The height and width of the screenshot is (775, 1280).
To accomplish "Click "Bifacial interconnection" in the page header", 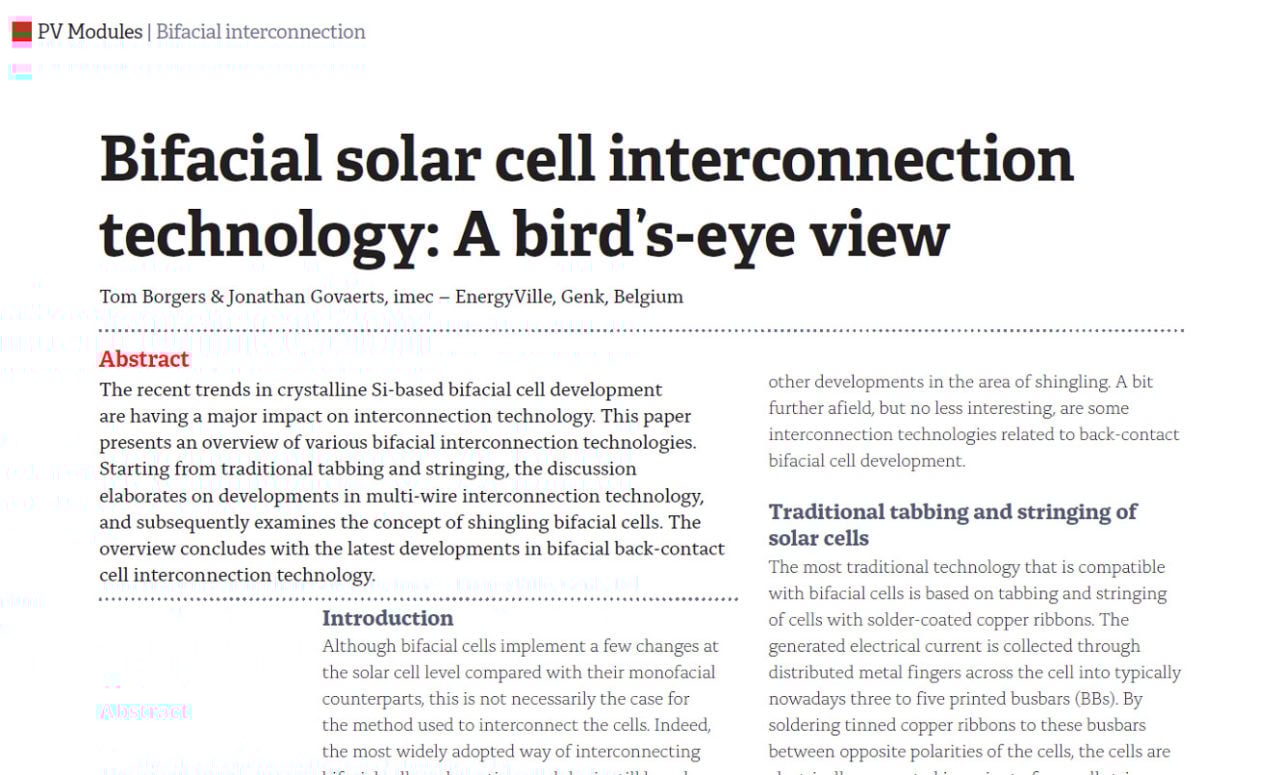I will point(260,32).
